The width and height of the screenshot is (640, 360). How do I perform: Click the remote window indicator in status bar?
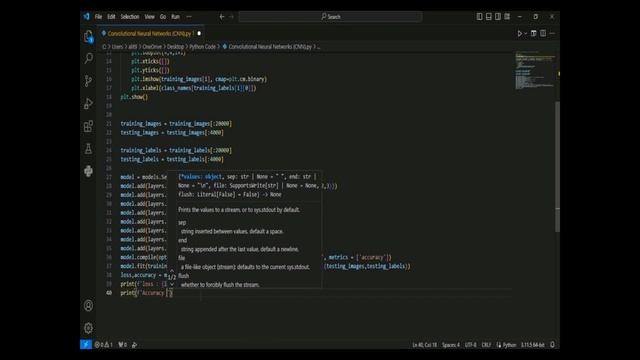click(86, 345)
